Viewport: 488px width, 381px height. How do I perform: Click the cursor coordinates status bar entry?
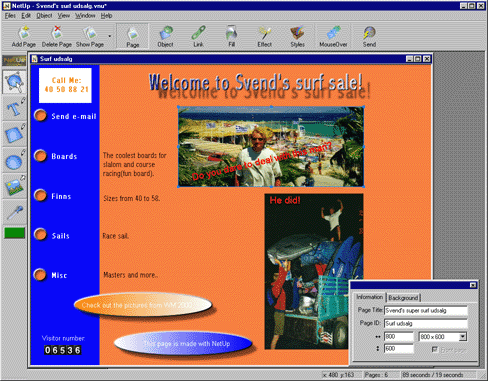pyautogui.click(x=342, y=375)
